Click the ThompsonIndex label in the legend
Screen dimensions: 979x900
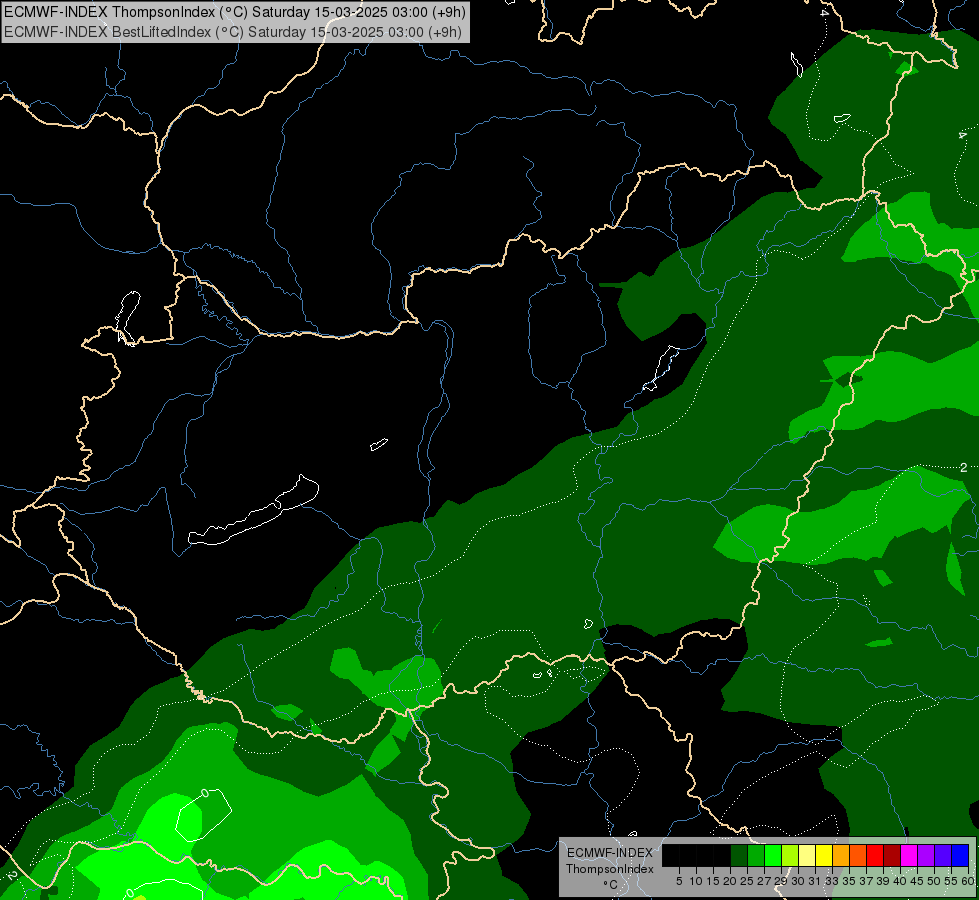tap(610, 869)
